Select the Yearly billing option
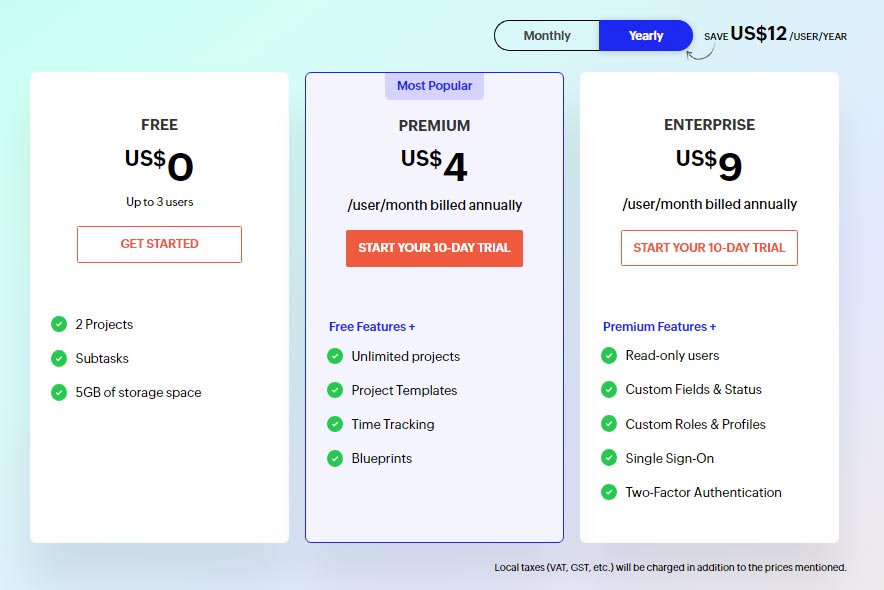Screen dimensions: 884x590 click(x=646, y=36)
